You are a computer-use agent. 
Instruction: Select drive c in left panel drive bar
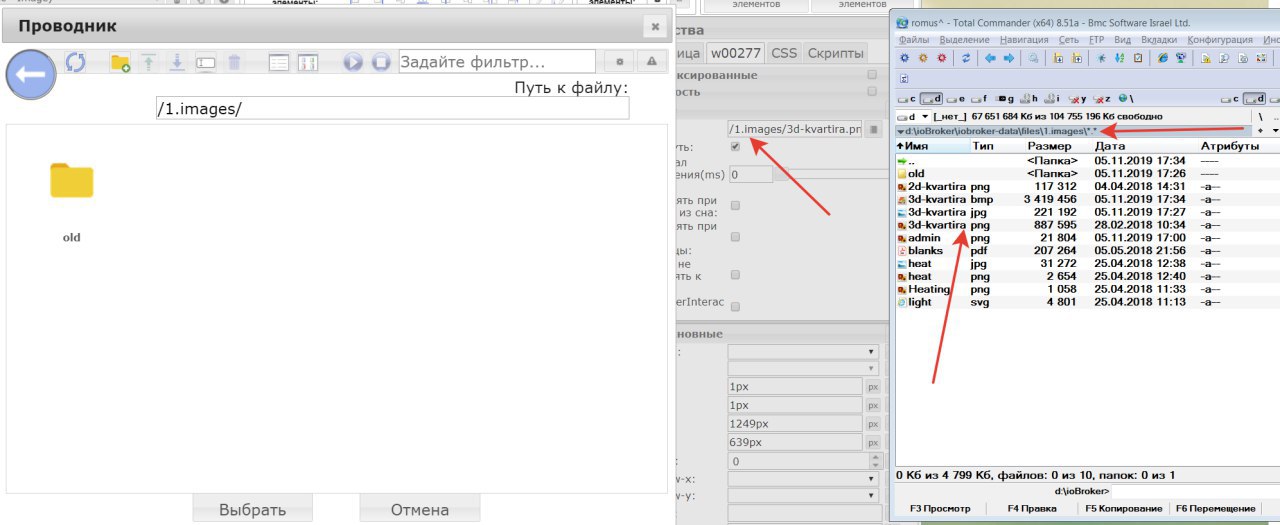[x=908, y=99]
